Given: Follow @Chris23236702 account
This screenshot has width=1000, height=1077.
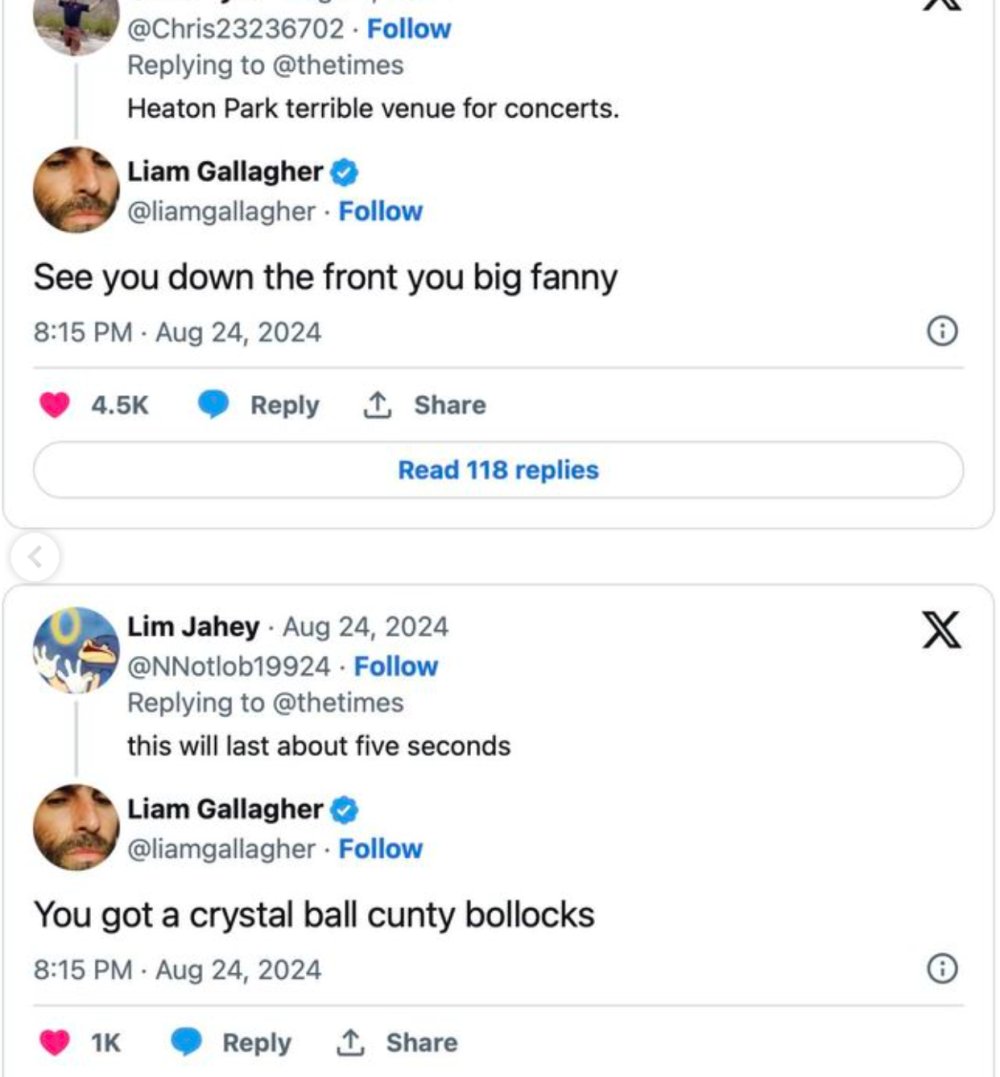Looking at the screenshot, I should pyautogui.click(x=409, y=29).
